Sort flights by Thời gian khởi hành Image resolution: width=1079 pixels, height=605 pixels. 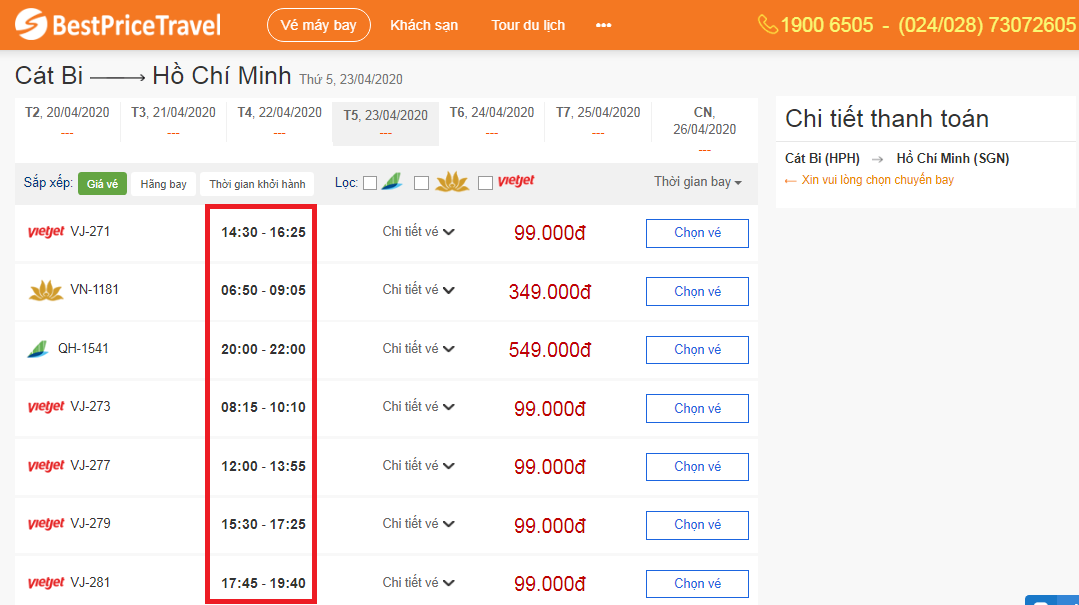(257, 184)
